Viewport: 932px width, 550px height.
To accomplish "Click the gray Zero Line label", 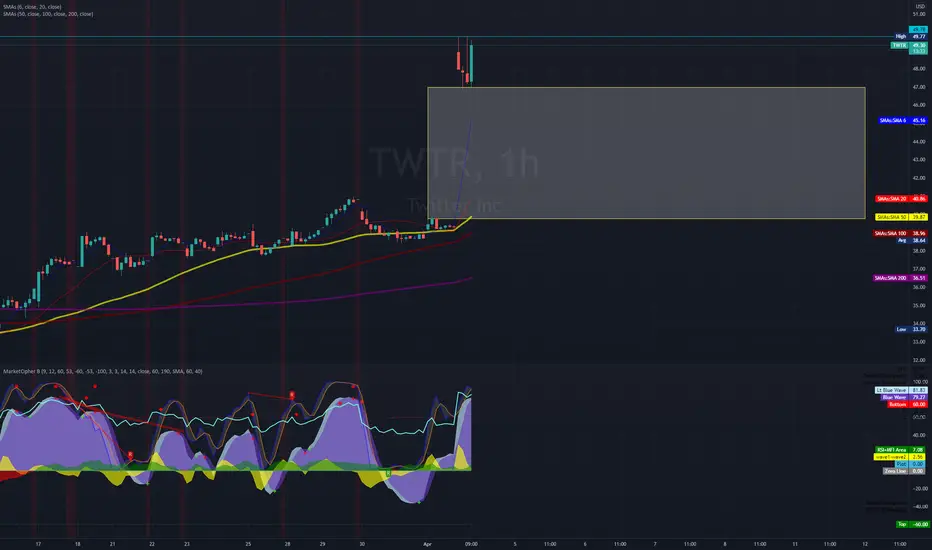I will pyautogui.click(x=905, y=471).
